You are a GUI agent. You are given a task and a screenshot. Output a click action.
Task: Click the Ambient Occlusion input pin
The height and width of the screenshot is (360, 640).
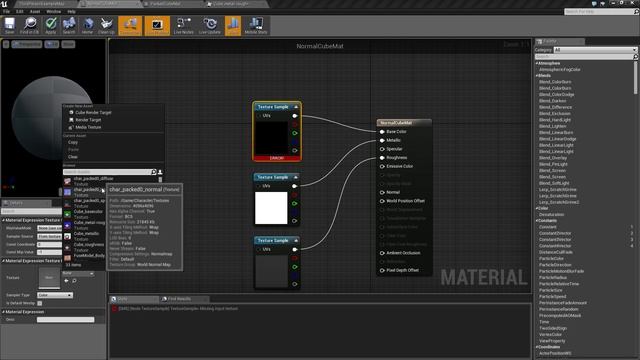pos(382,253)
